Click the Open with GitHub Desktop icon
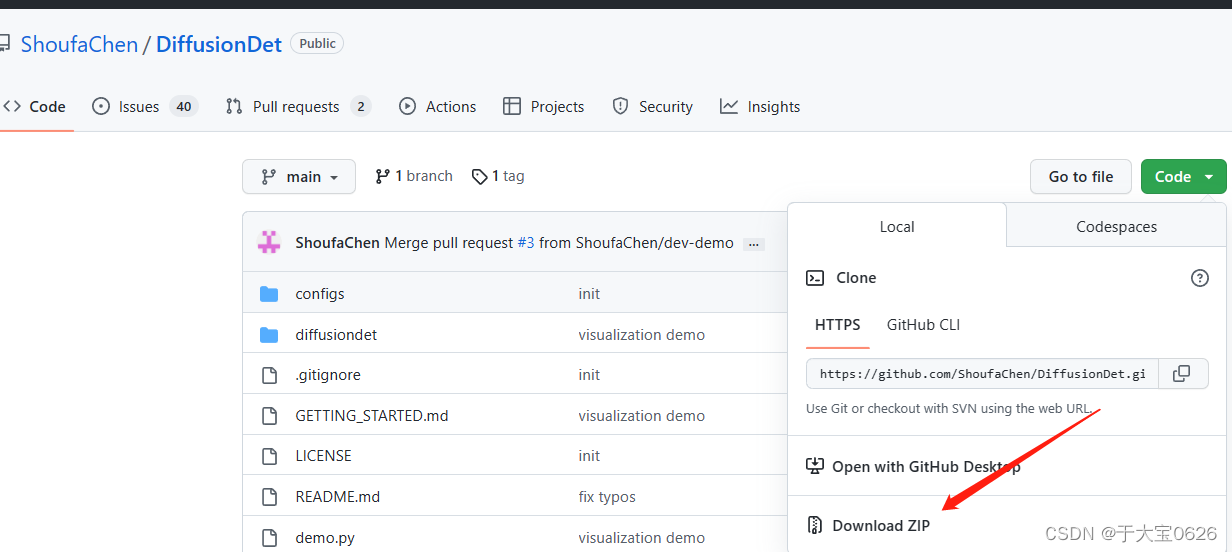 pyautogui.click(x=815, y=466)
